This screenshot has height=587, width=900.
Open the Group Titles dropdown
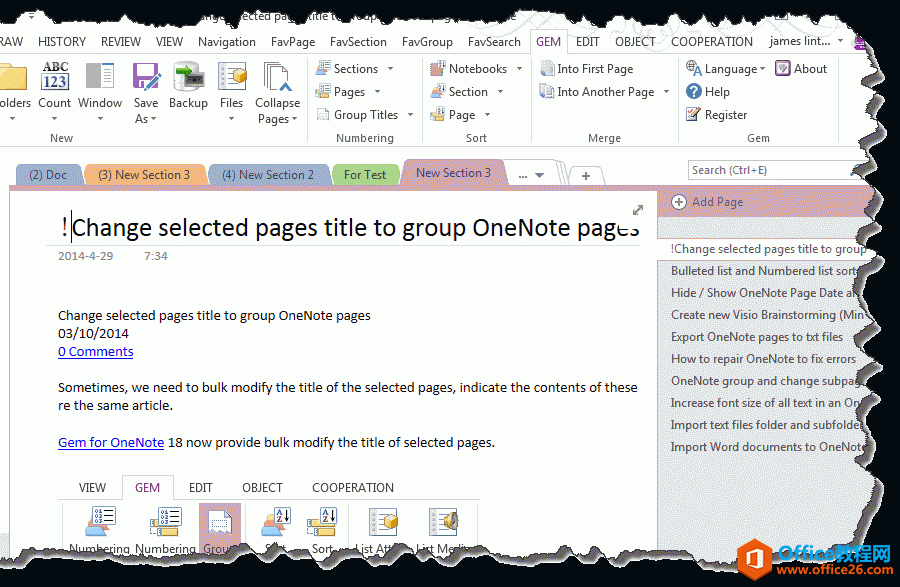point(410,115)
